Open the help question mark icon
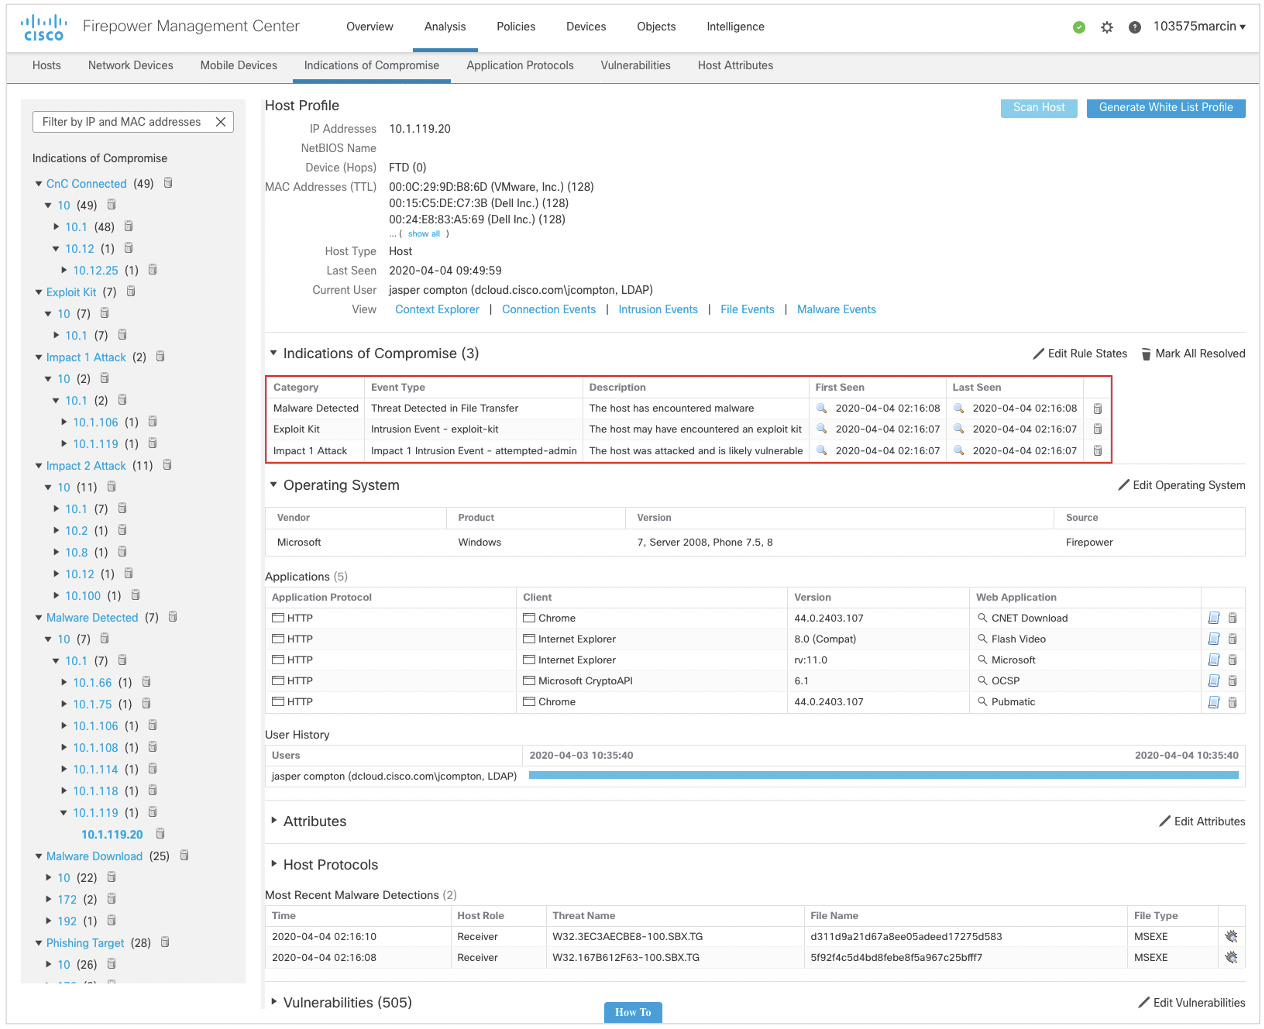 pyautogui.click(x=1135, y=28)
